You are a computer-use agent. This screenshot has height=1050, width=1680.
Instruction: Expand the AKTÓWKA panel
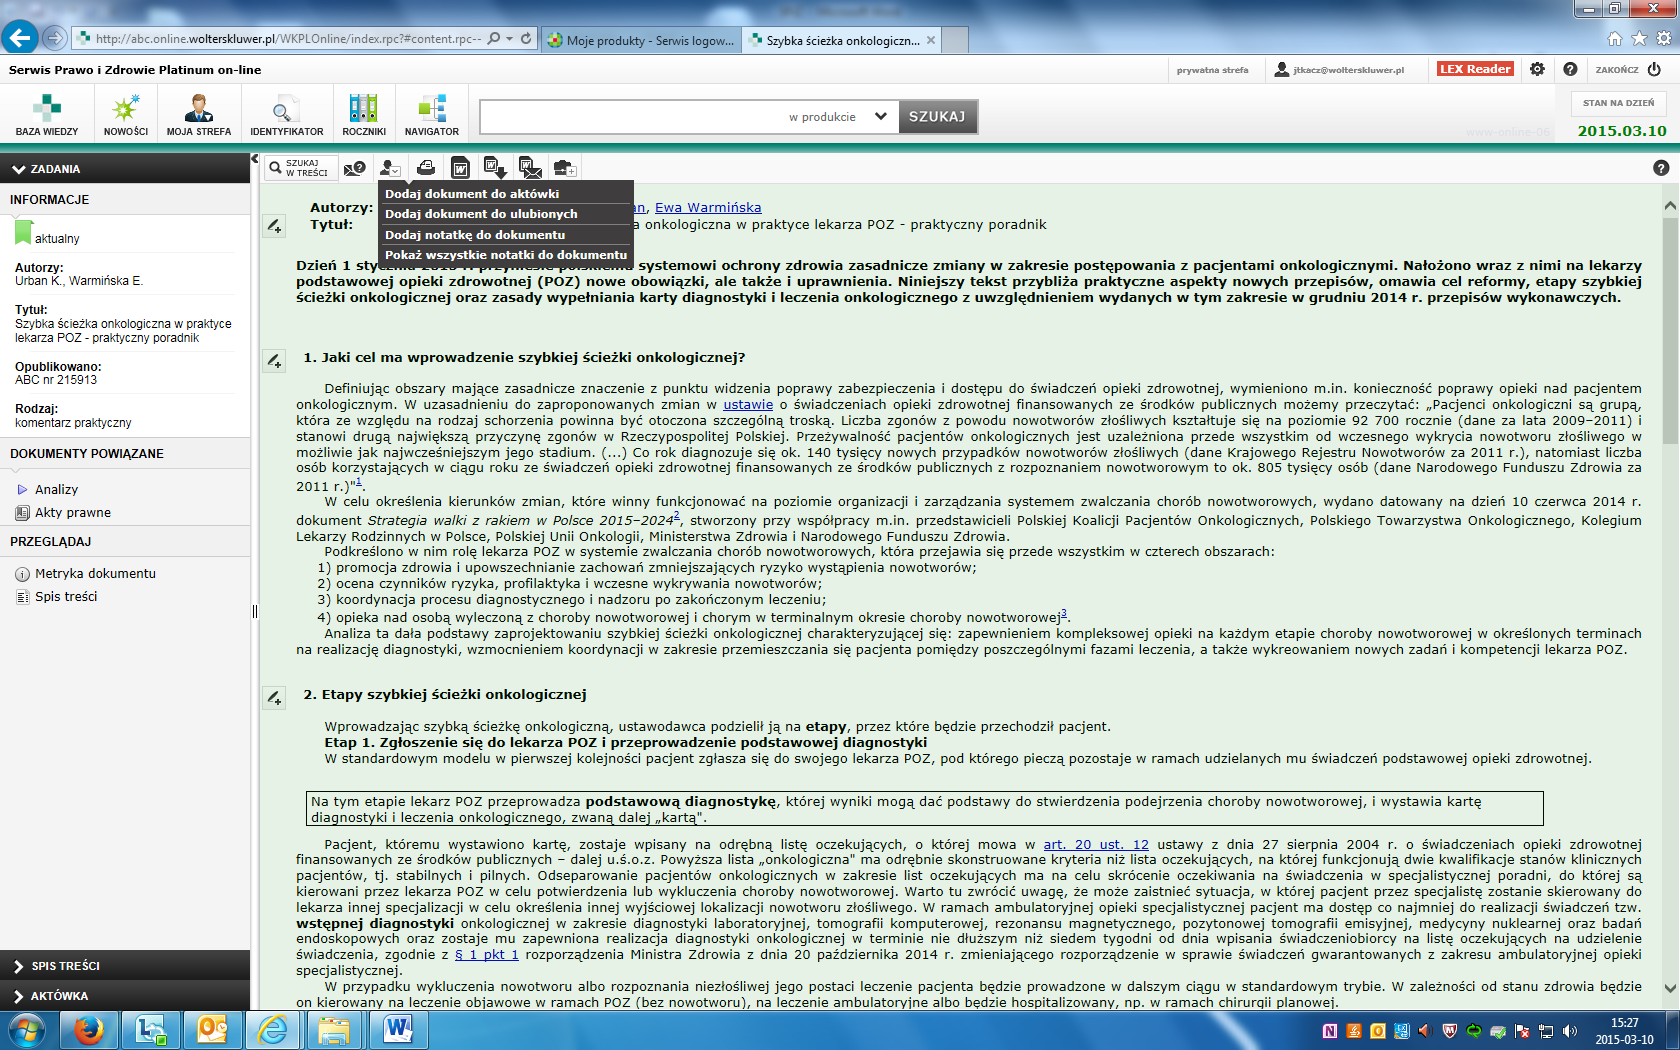(125, 995)
